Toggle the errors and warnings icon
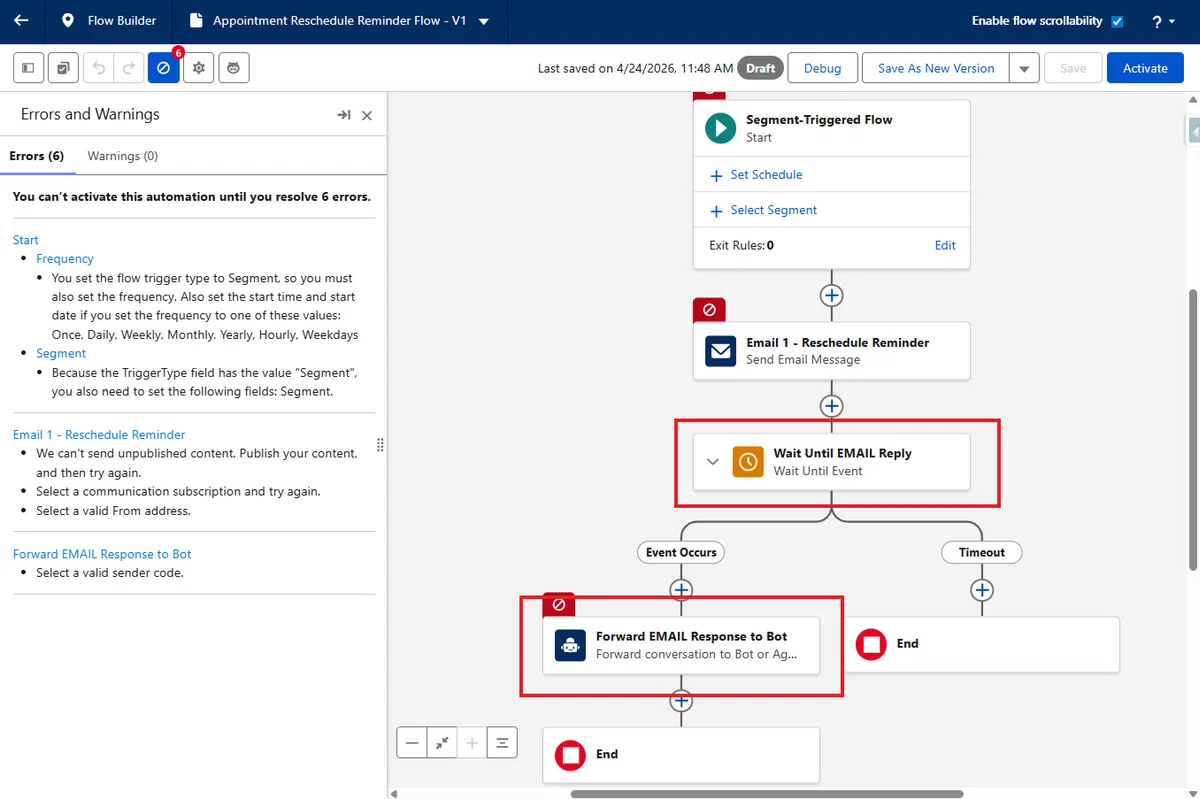The height and width of the screenshot is (799, 1200). point(163,68)
